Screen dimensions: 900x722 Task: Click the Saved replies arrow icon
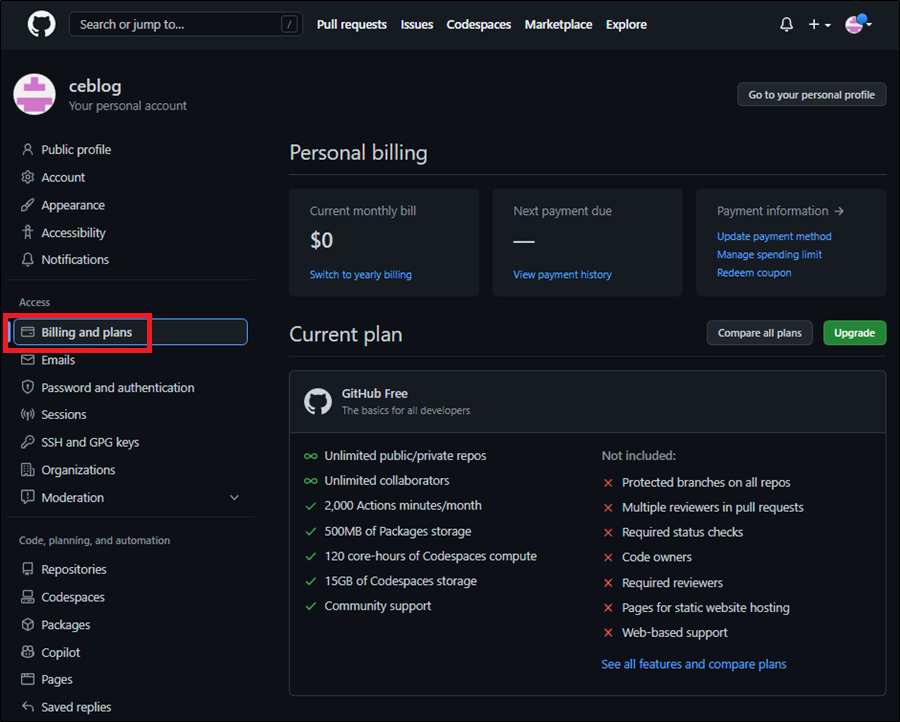pyautogui.click(x=28, y=707)
